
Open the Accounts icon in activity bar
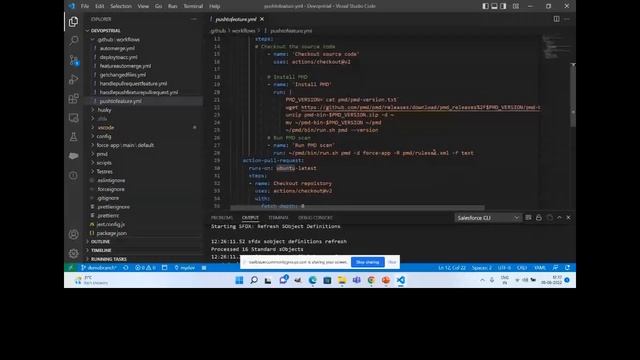pos(73,234)
